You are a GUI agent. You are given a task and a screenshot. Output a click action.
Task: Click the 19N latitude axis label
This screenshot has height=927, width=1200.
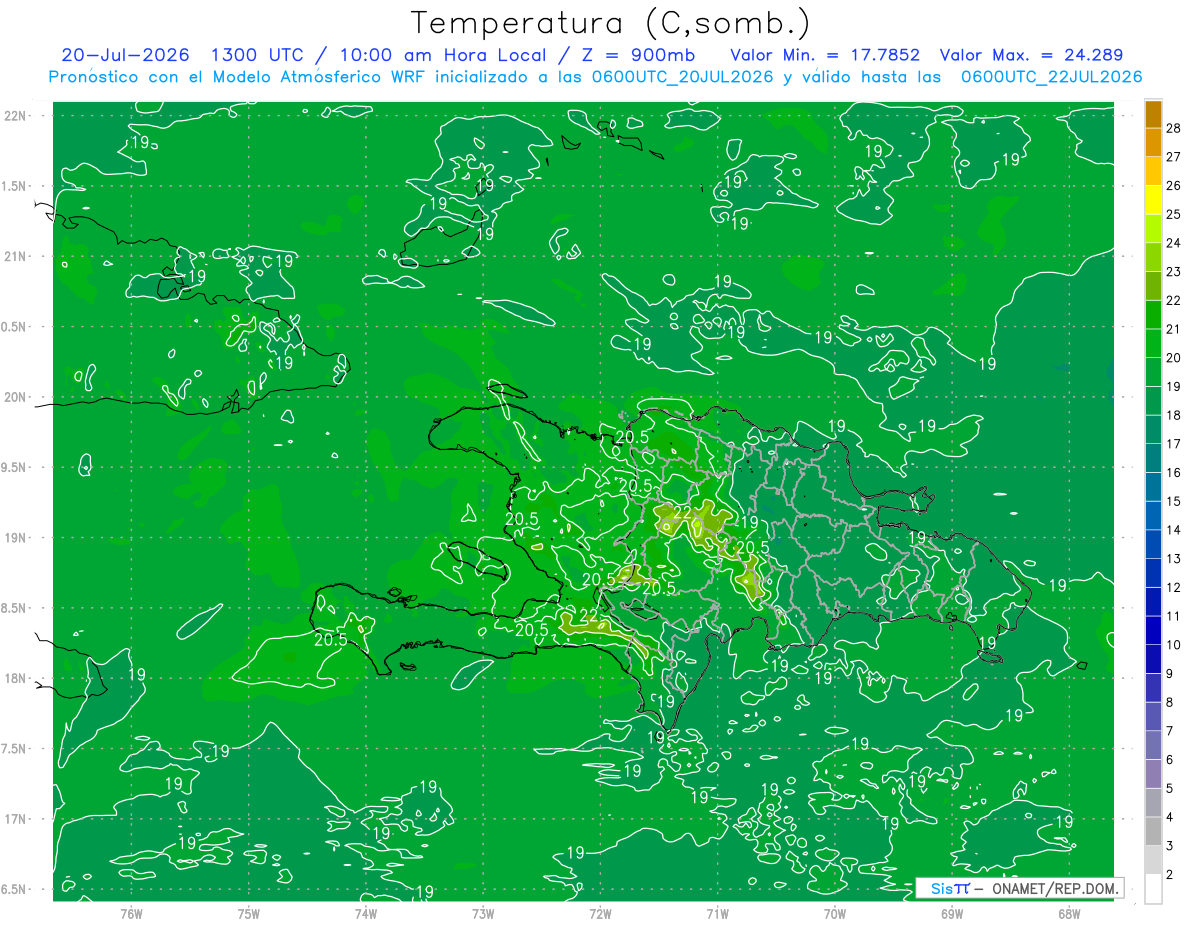click(x=14, y=538)
